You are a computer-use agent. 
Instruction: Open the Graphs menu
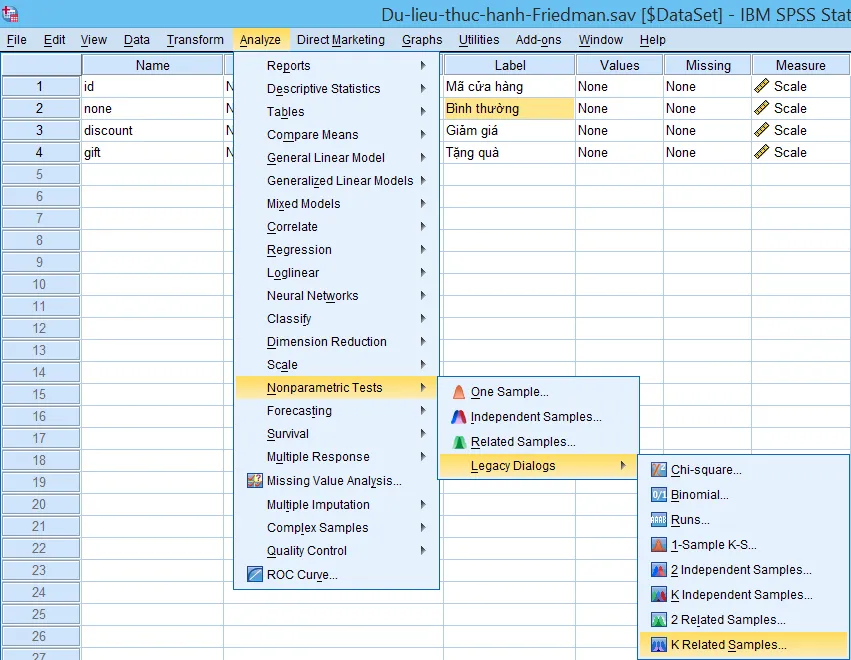coord(421,39)
